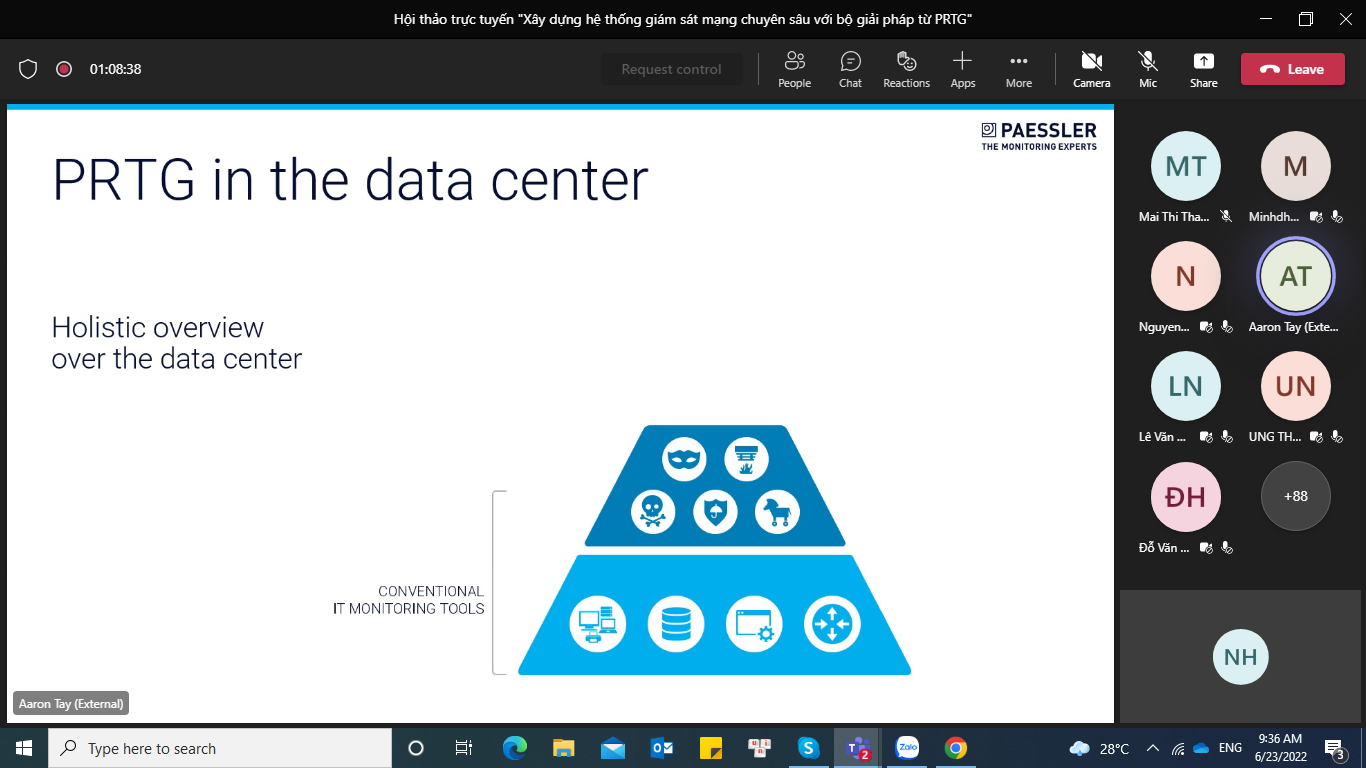Open Zalo from taskbar
The image size is (1366, 768).
click(x=906, y=748)
